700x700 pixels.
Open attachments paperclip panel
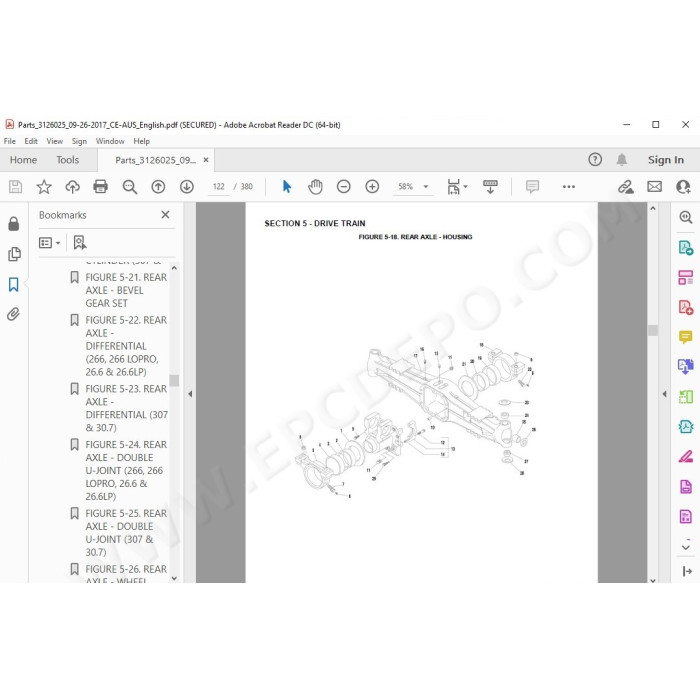(x=14, y=314)
